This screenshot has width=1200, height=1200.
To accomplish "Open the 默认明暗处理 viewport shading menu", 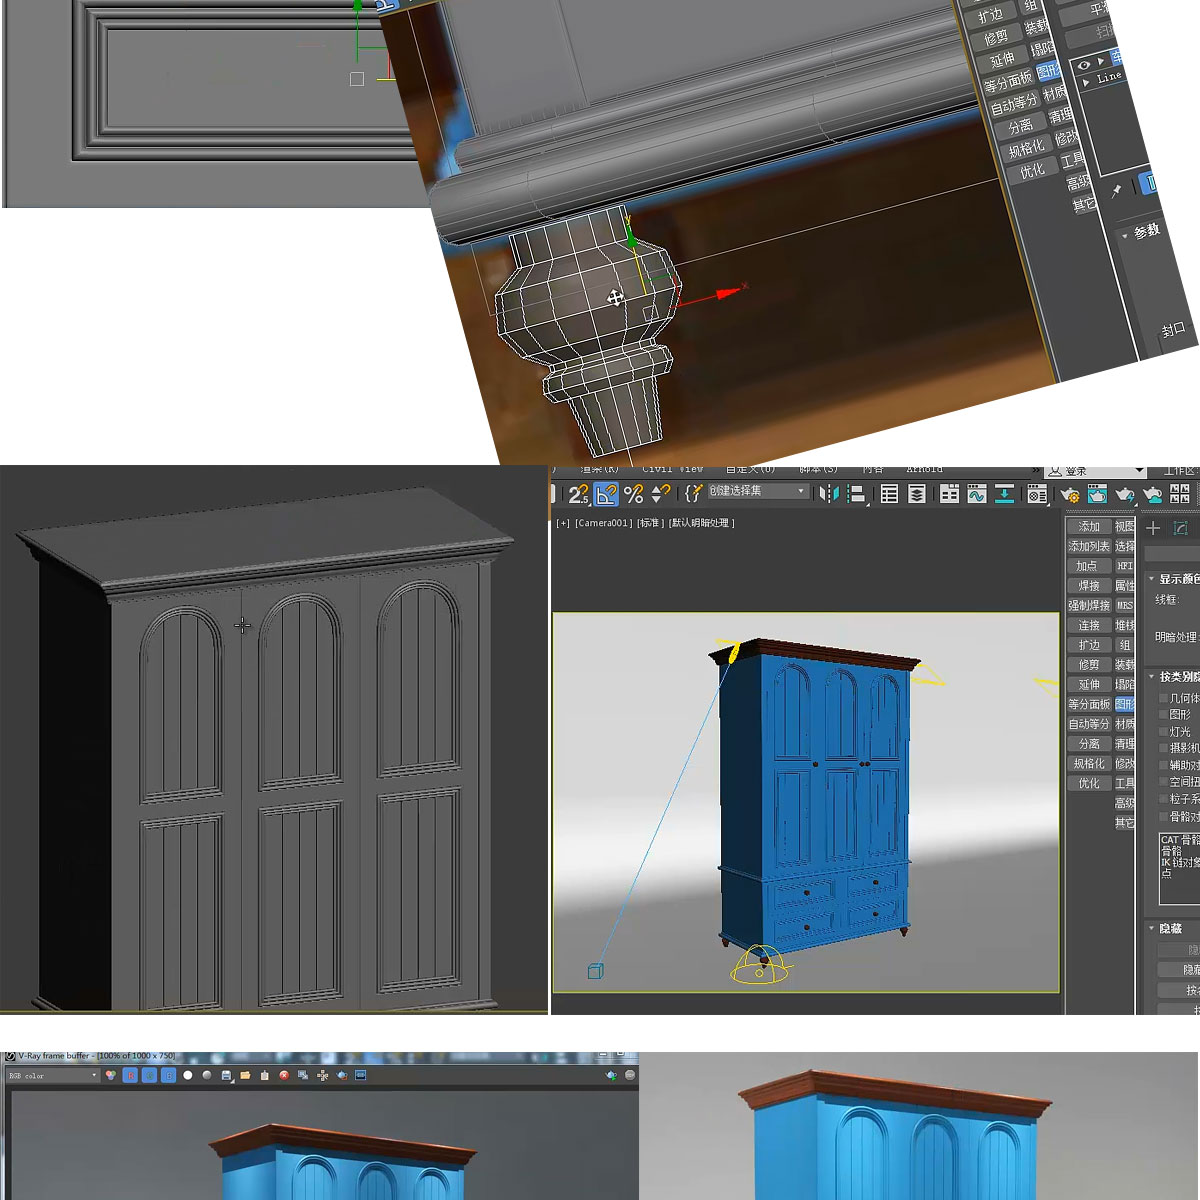I will point(701,523).
